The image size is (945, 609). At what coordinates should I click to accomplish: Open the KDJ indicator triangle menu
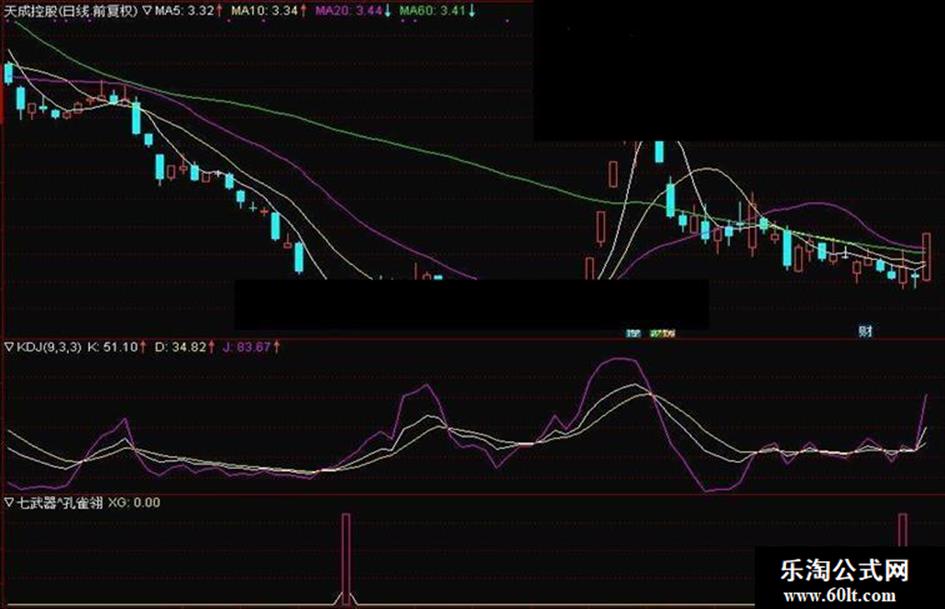tap(9, 347)
